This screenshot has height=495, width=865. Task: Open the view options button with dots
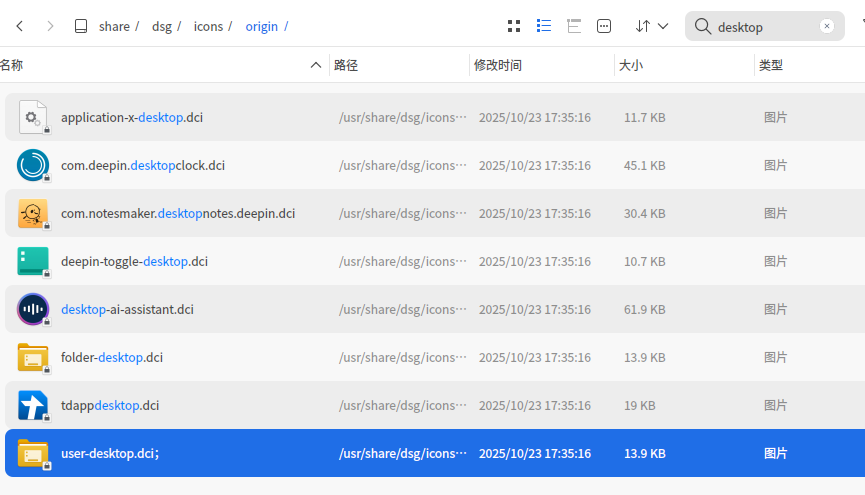pos(604,26)
